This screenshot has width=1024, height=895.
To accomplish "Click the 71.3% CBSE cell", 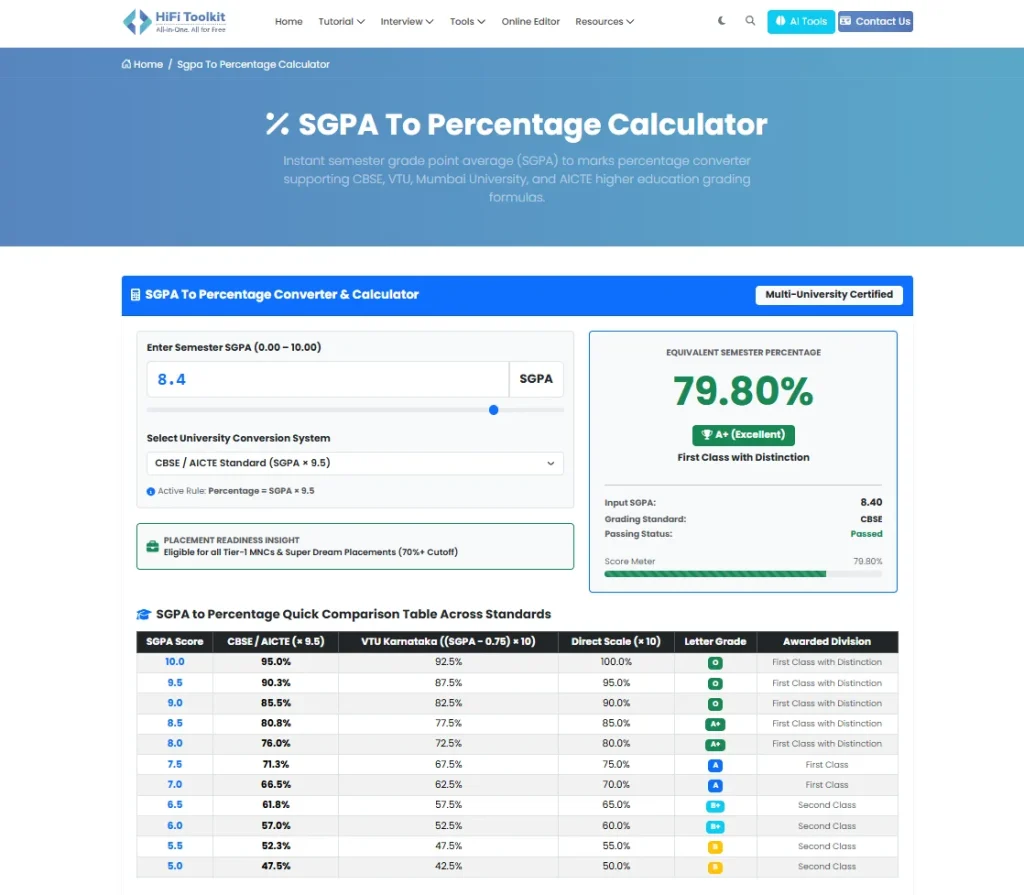I will 276,764.
